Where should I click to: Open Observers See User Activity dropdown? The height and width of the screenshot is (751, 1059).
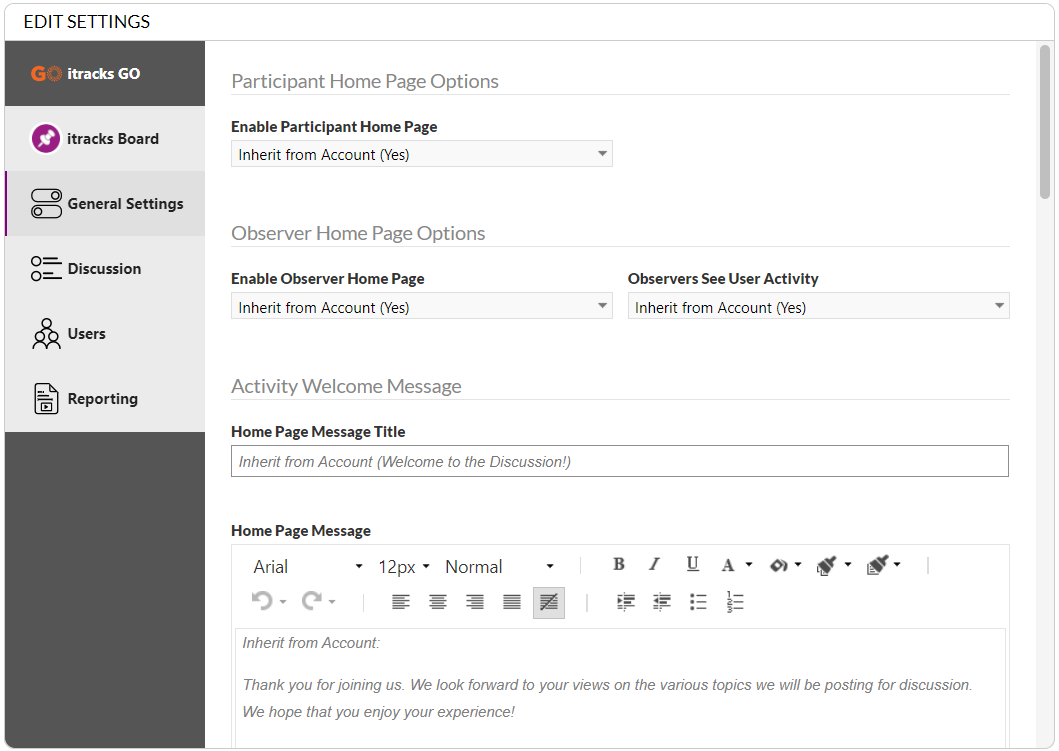point(819,306)
